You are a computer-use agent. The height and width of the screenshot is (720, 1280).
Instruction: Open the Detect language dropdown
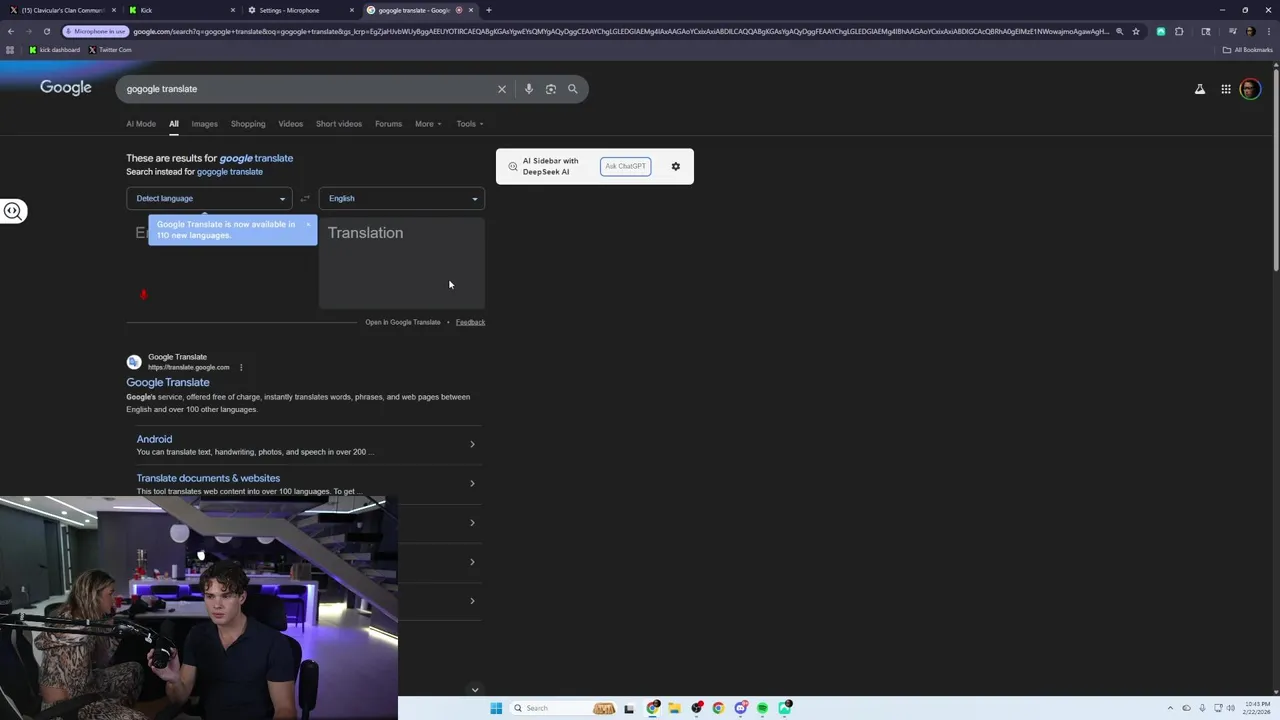pos(210,198)
